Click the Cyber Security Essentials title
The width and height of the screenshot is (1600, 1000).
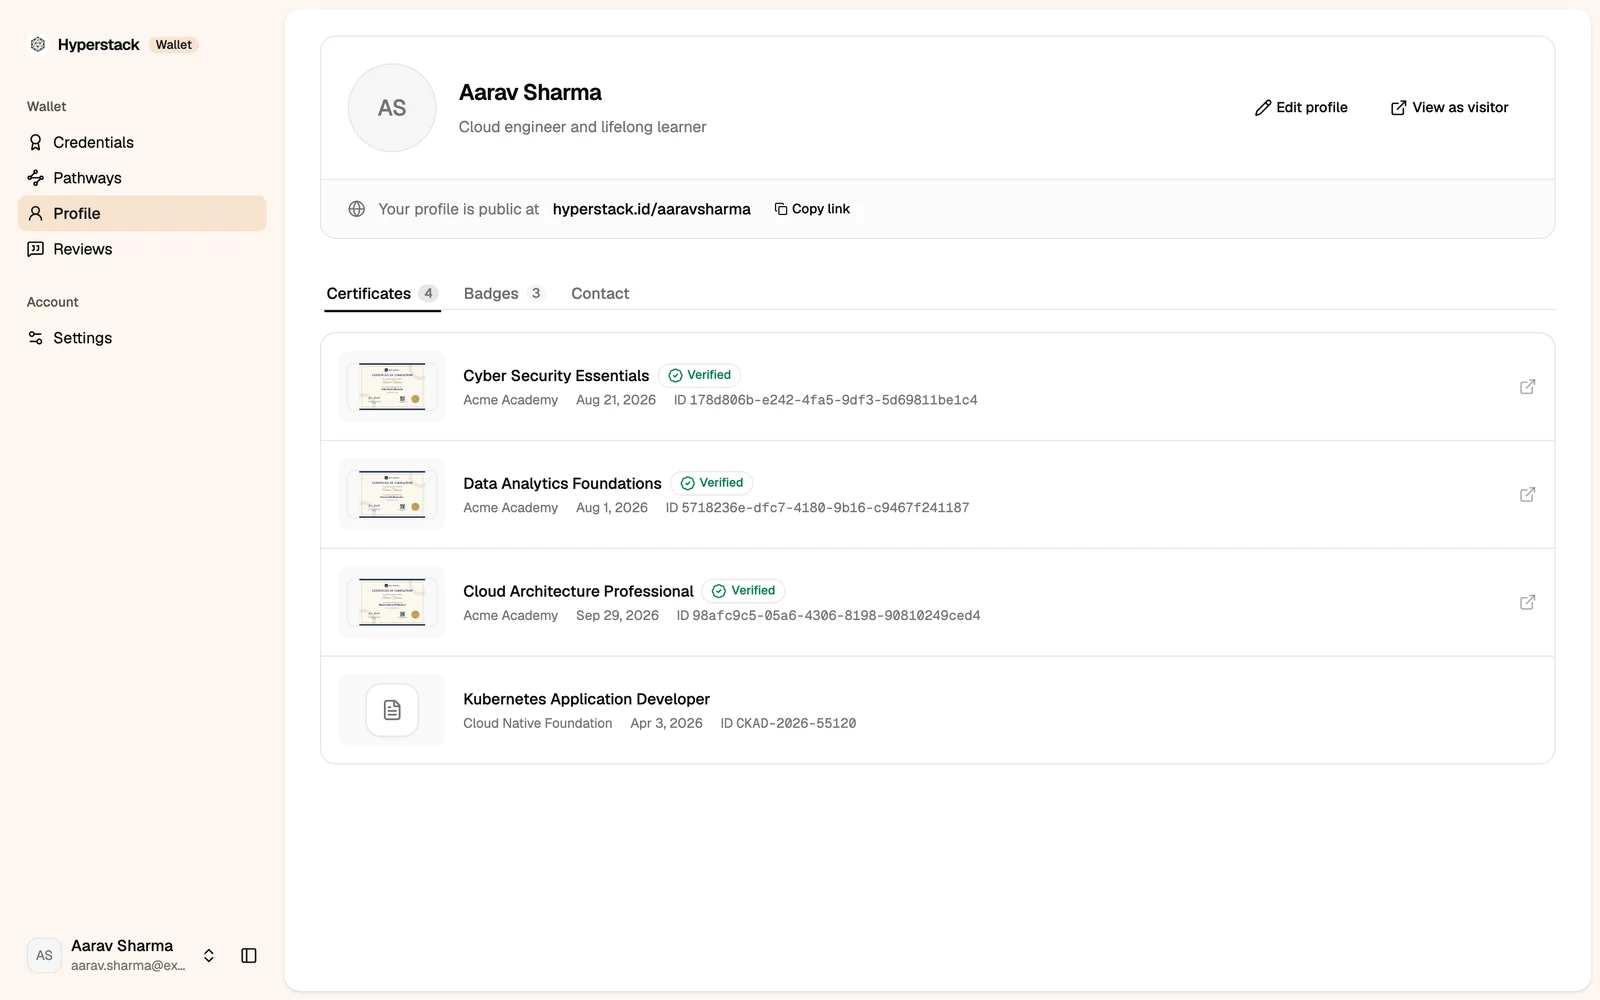tap(556, 376)
